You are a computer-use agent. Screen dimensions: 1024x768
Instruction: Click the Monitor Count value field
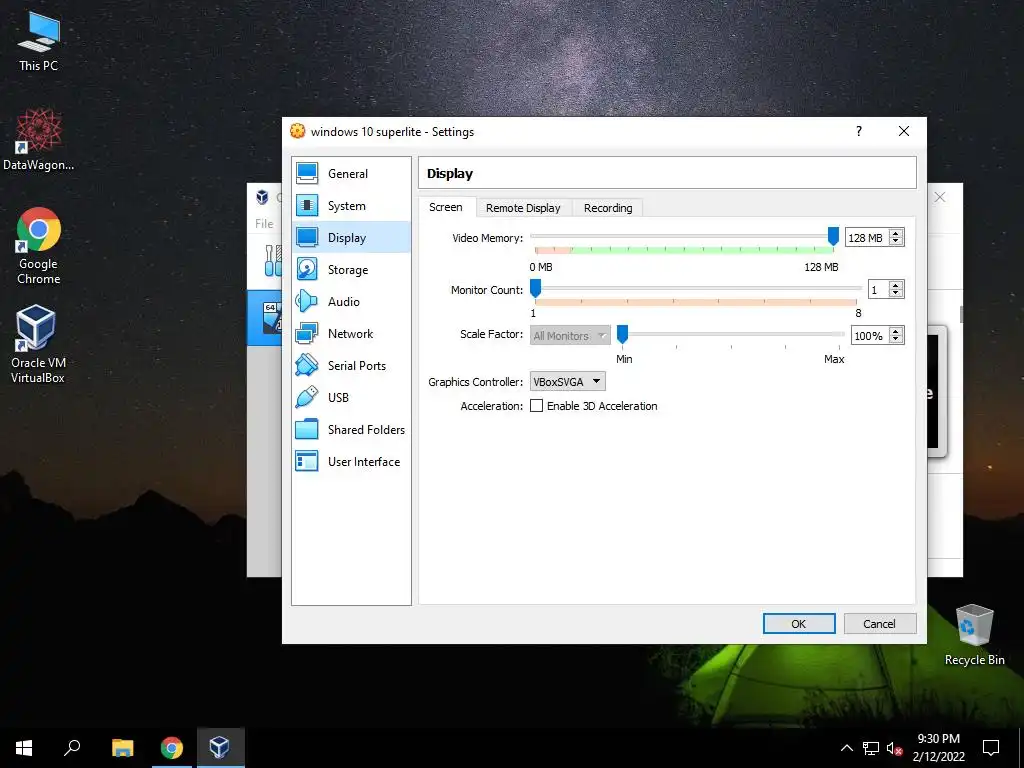click(x=878, y=289)
